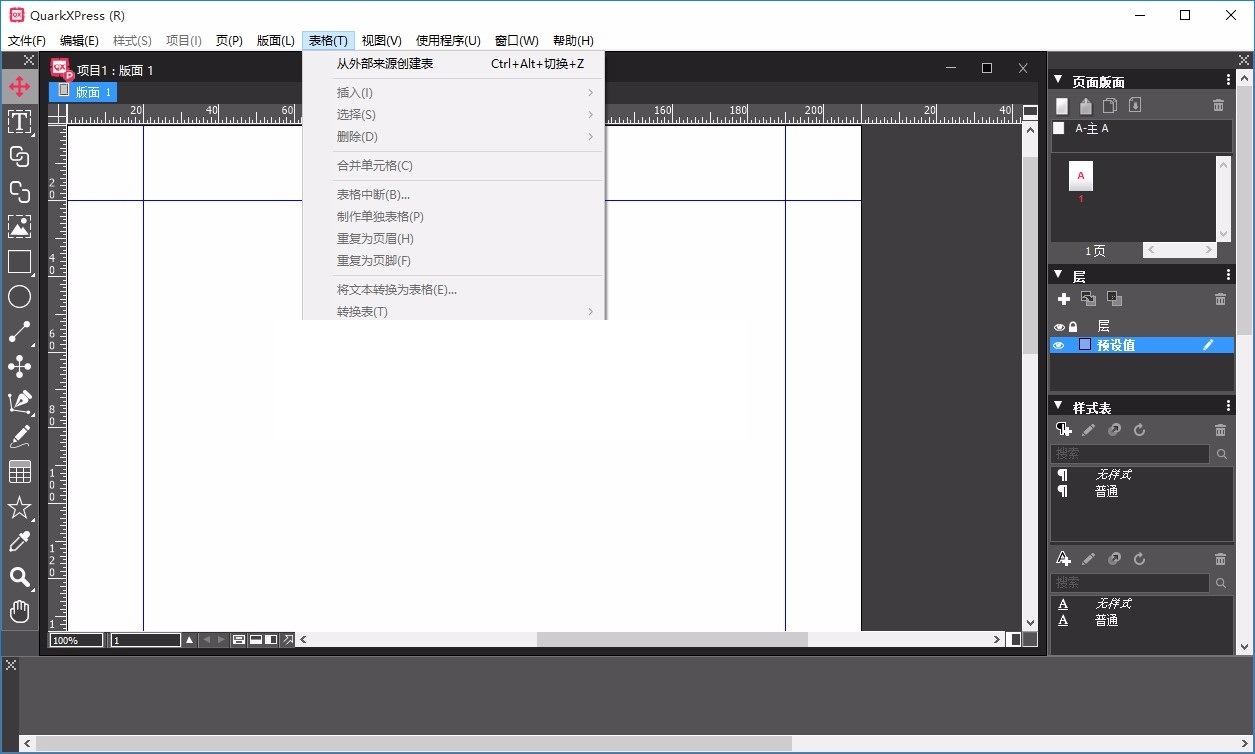Click the paragraph style search magnifier

(x=1221, y=454)
